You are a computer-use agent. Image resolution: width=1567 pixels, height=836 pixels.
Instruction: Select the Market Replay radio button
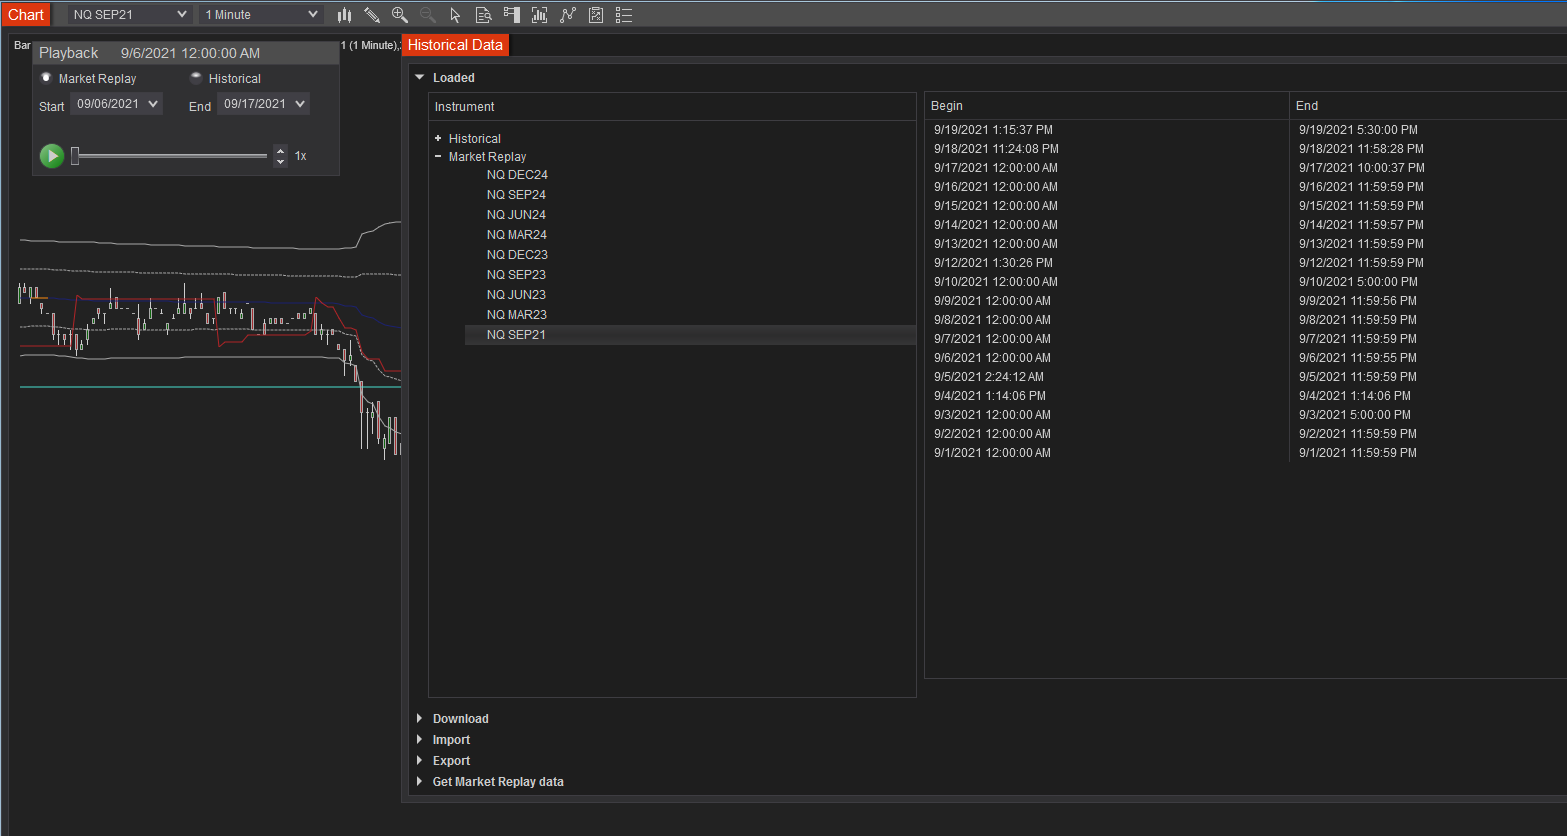(x=46, y=78)
